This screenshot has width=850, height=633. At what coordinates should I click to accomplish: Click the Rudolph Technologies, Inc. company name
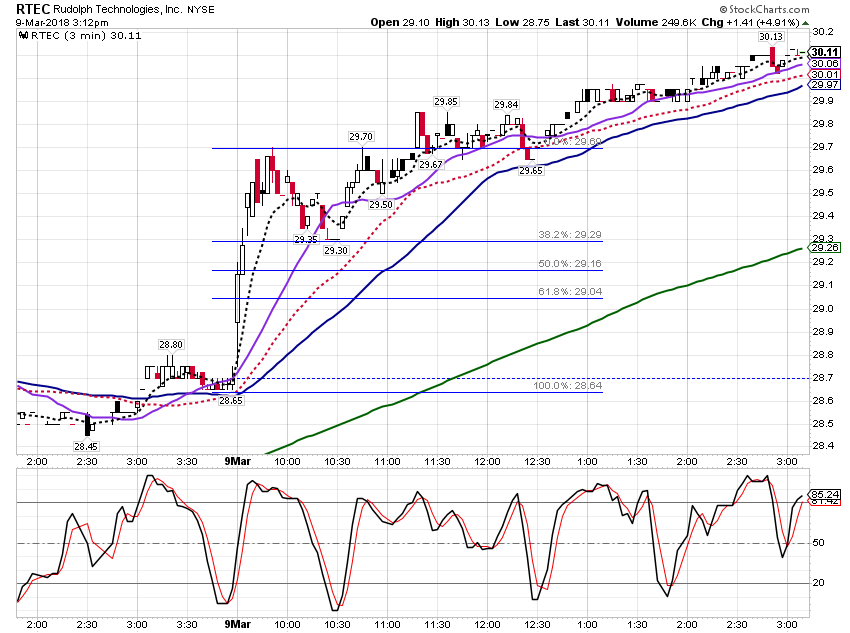click(x=118, y=9)
